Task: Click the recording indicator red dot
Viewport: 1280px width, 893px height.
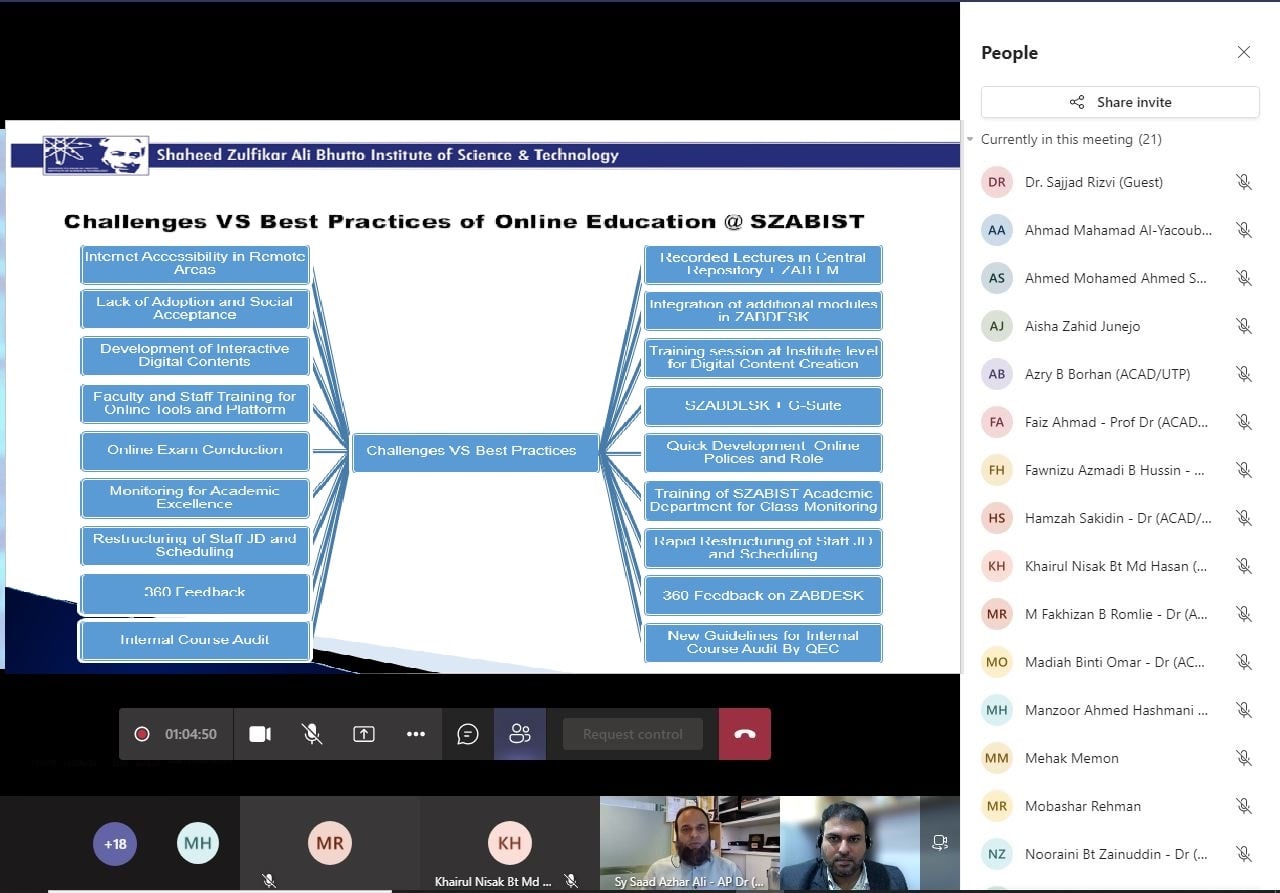Action: [142, 734]
